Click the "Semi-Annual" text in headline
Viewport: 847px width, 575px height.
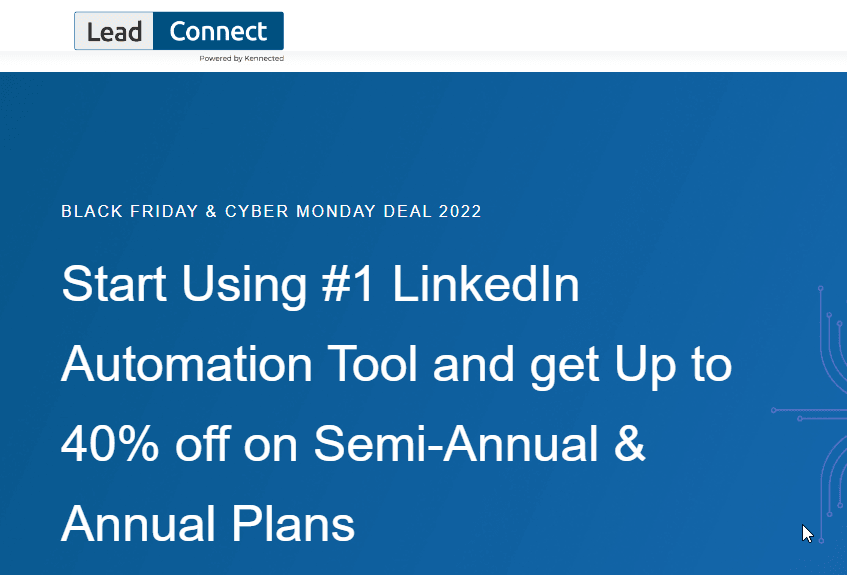456,444
